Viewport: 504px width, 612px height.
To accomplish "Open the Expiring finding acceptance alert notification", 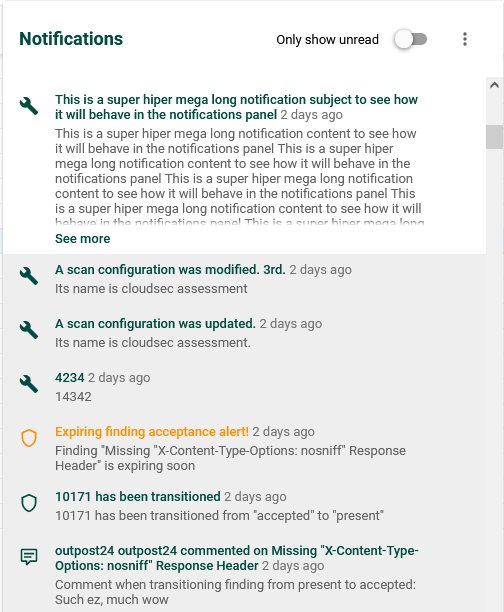I will coord(152,432).
